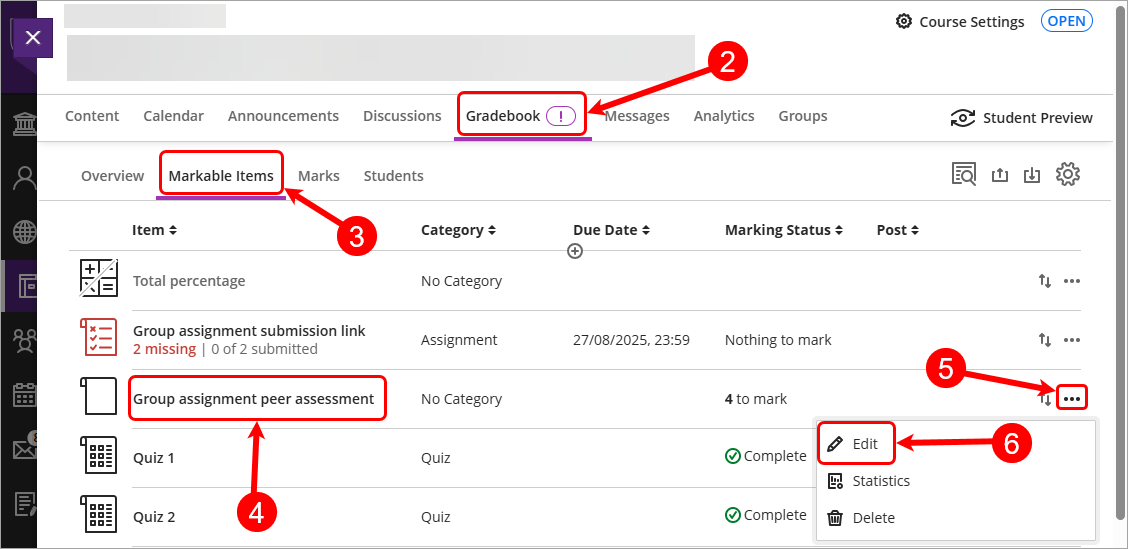Sort by Due Date column header
The image size is (1128, 549).
point(611,230)
